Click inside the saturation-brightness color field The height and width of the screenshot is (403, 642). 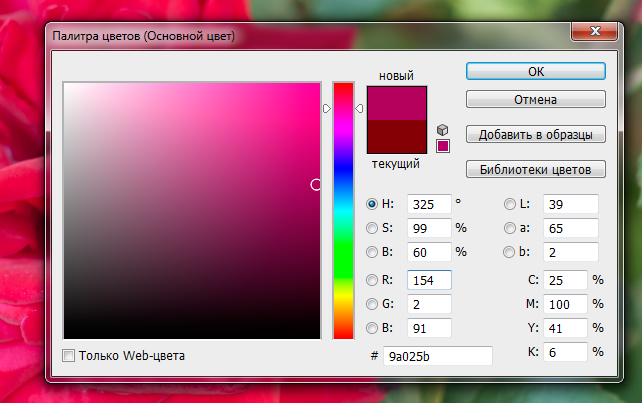tap(192, 211)
